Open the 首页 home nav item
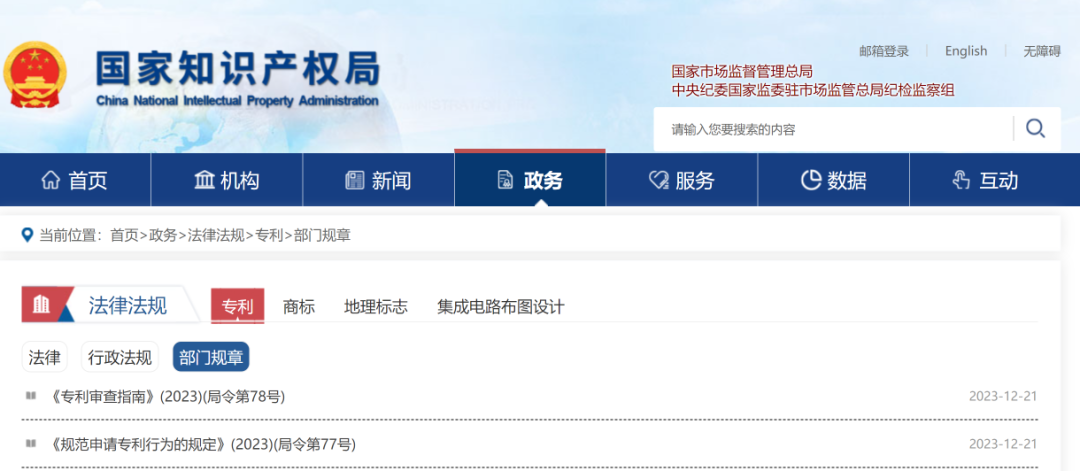 click(x=75, y=180)
